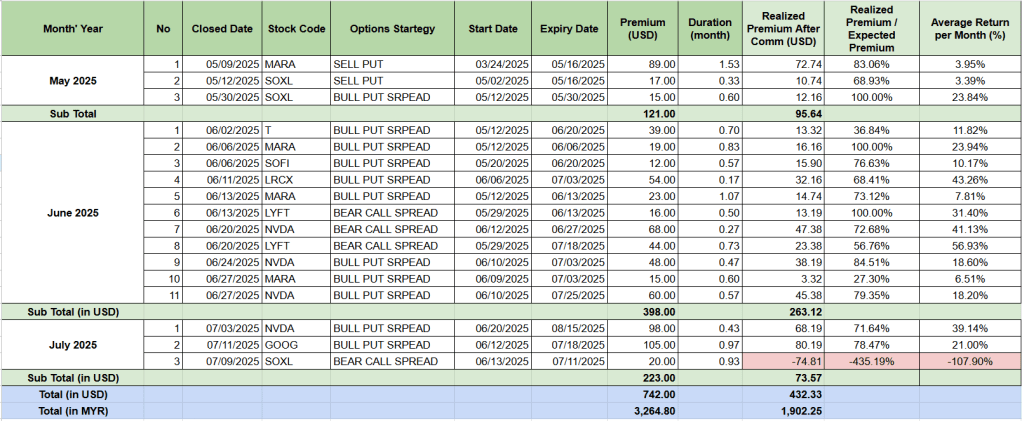Select the "July 2025" month cell
Viewport: 1022px width, 421px height.
[x=73, y=344]
